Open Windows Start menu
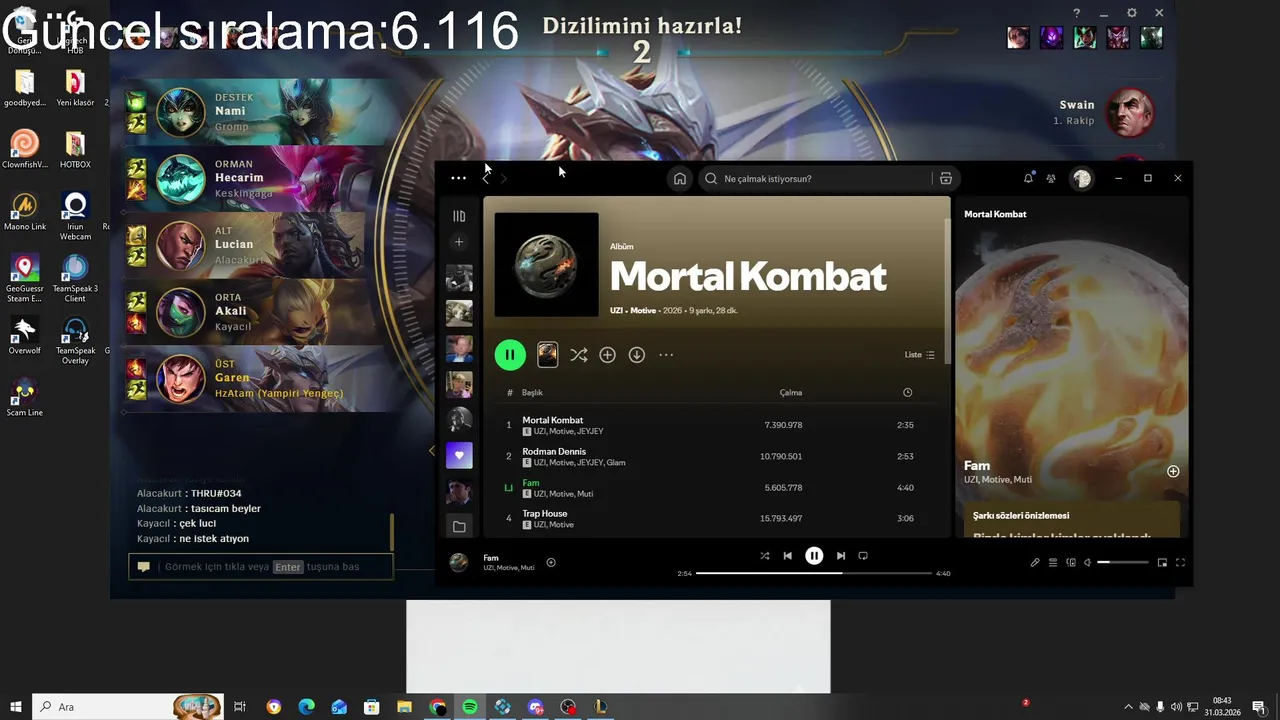The width and height of the screenshot is (1280, 720). click(x=16, y=707)
